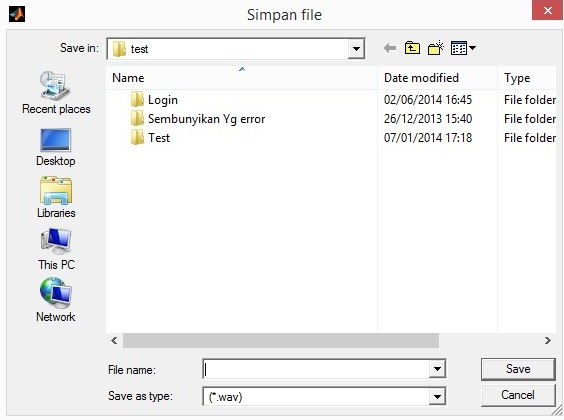Click File folder type in Login row

pos(530,100)
